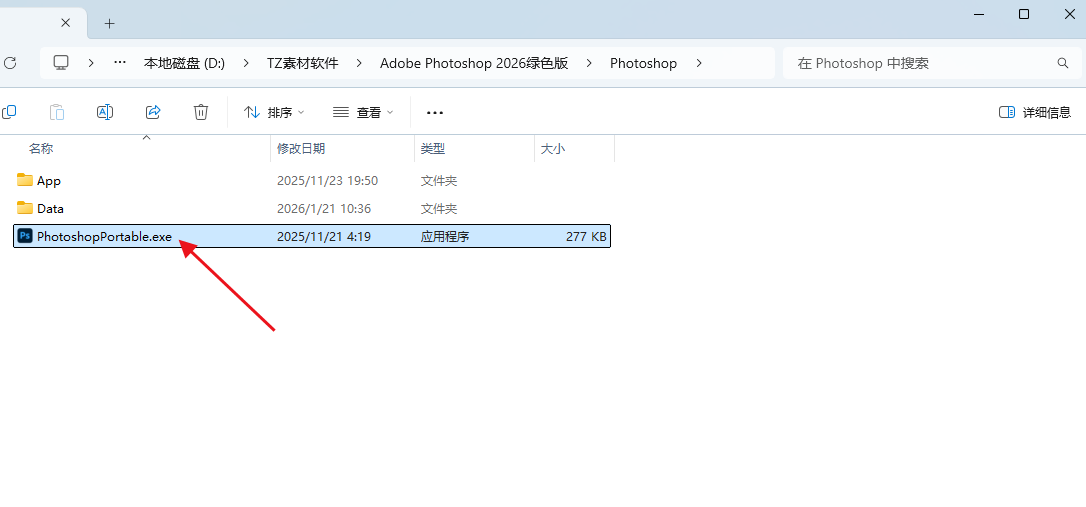Expand chevron after the This PC icon
Viewport: 1086px width, 507px height.
click(x=91, y=63)
